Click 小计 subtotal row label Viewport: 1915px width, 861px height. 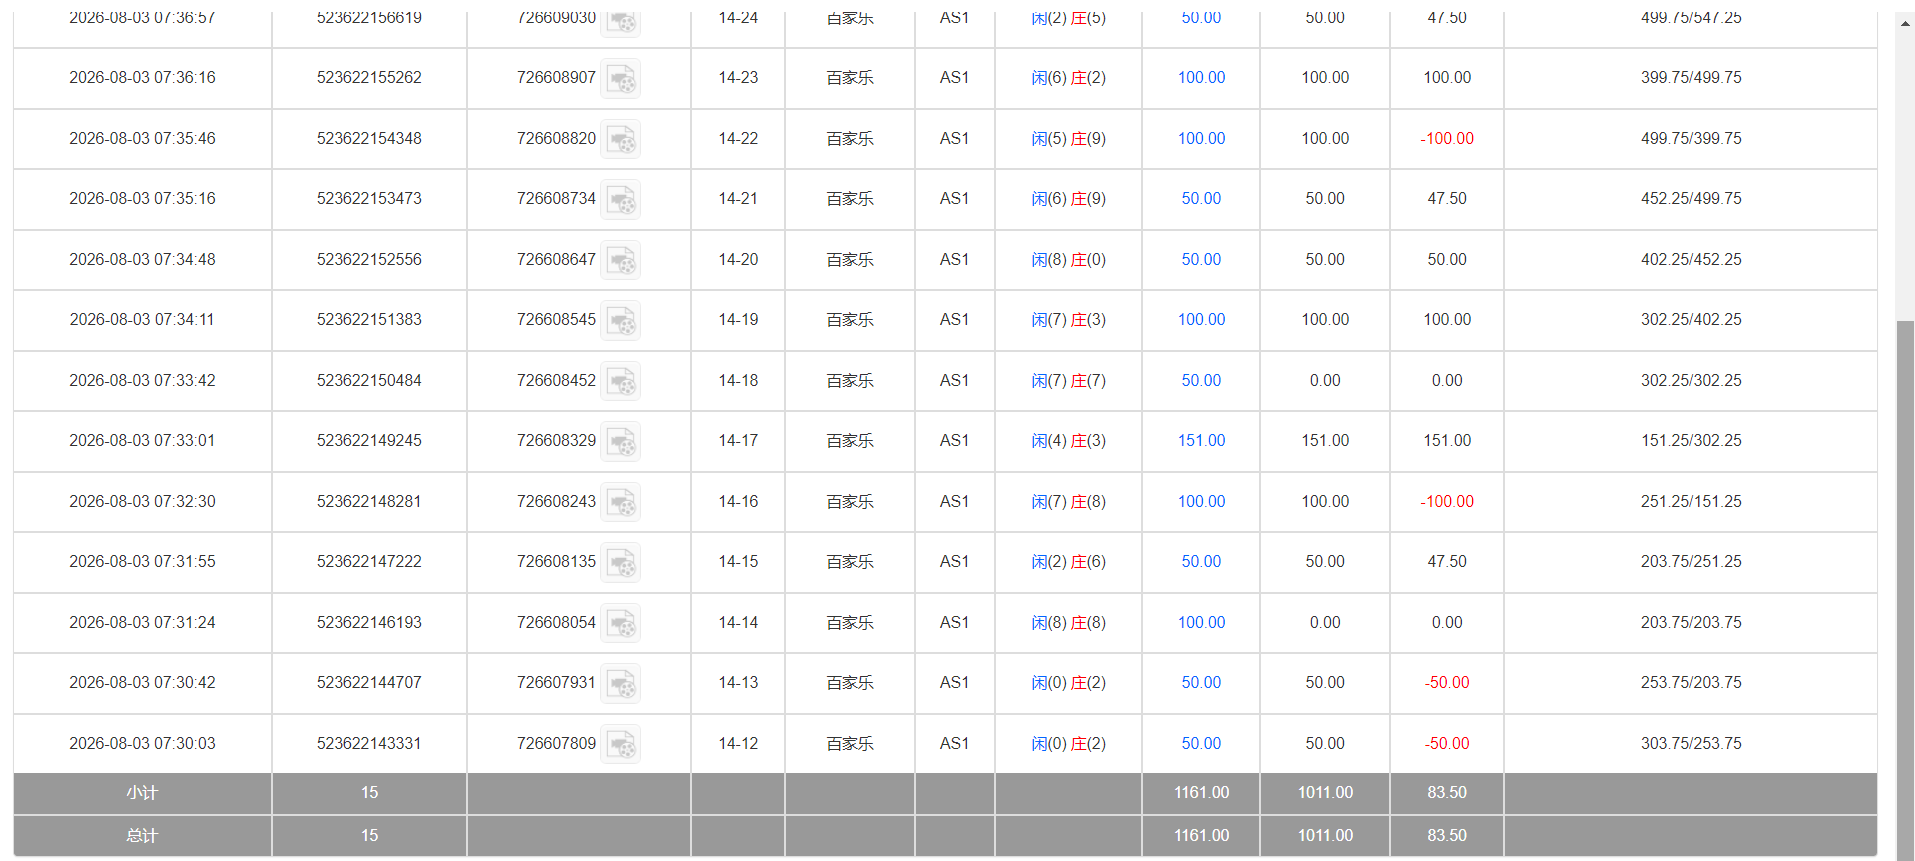tap(142, 793)
